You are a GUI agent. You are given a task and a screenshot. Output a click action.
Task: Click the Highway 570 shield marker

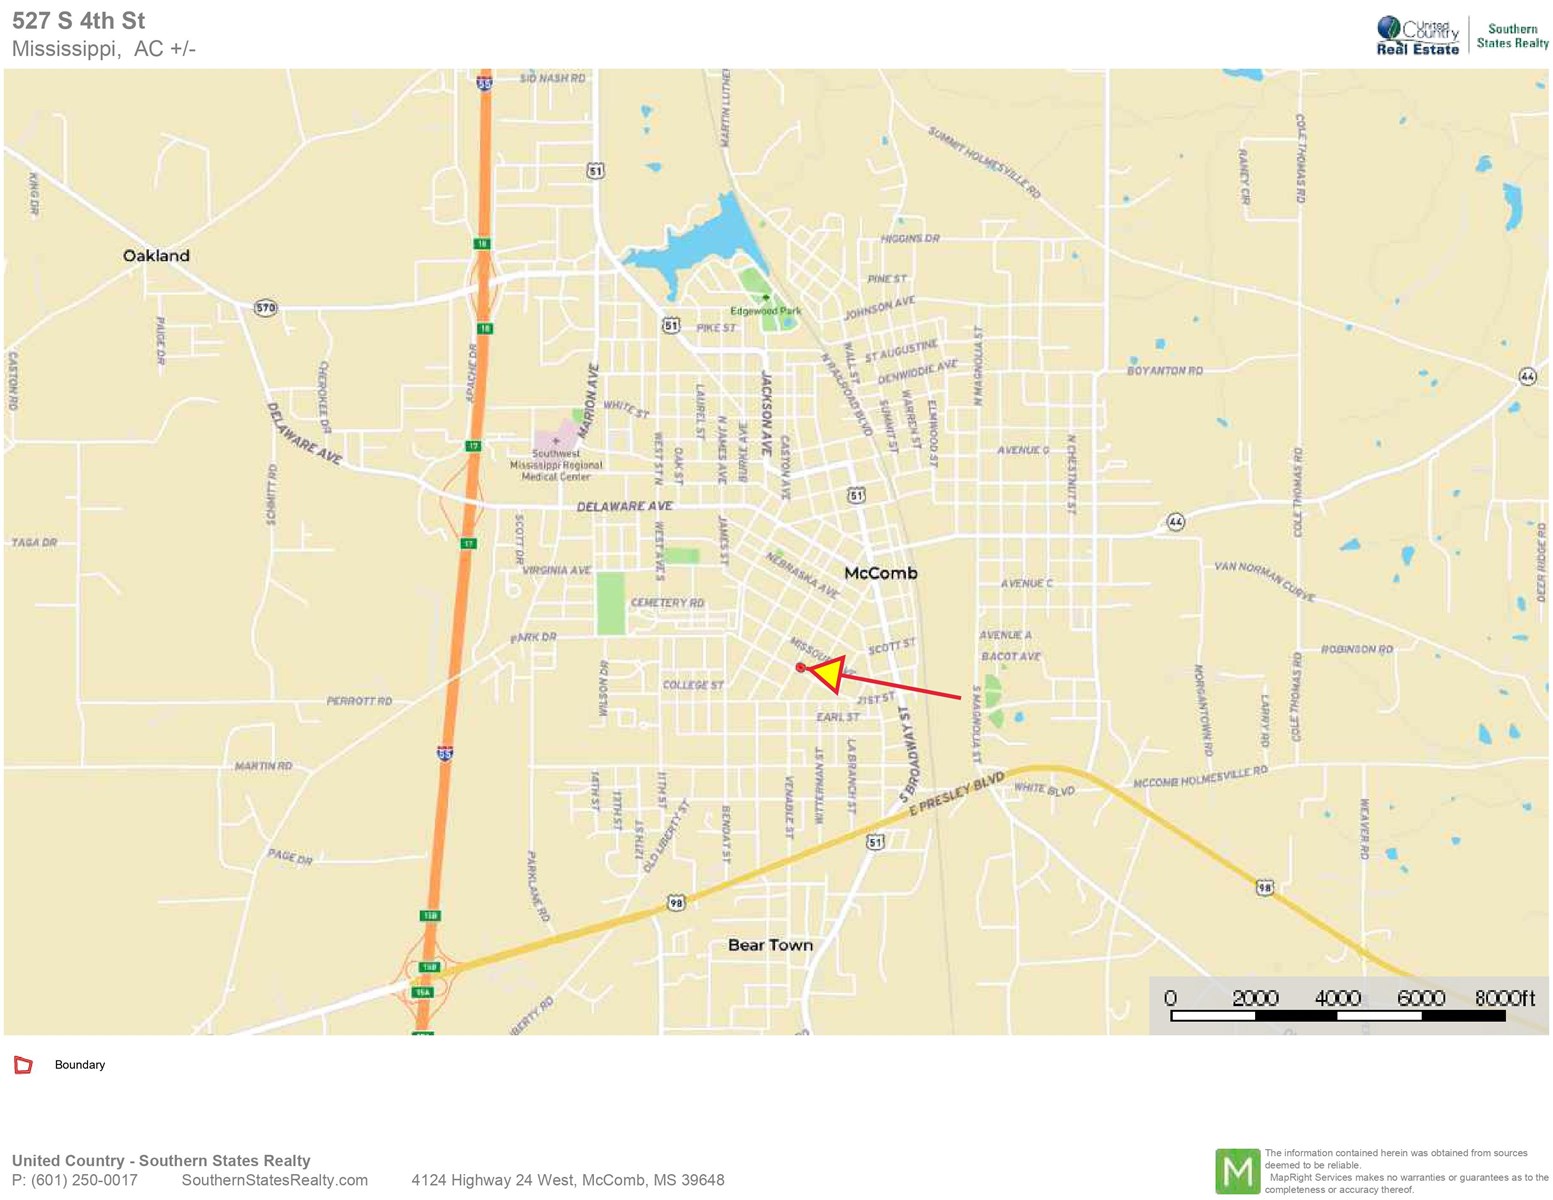265,308
